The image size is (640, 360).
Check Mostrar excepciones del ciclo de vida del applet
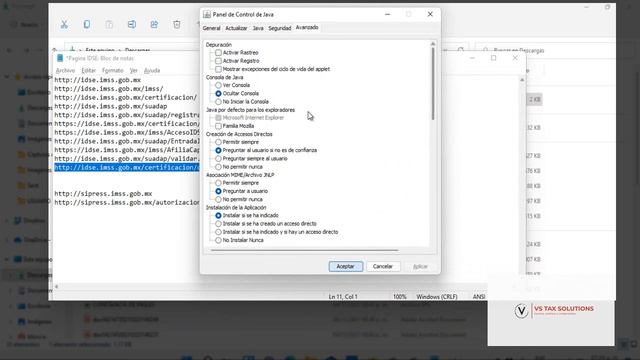(218, 69)
